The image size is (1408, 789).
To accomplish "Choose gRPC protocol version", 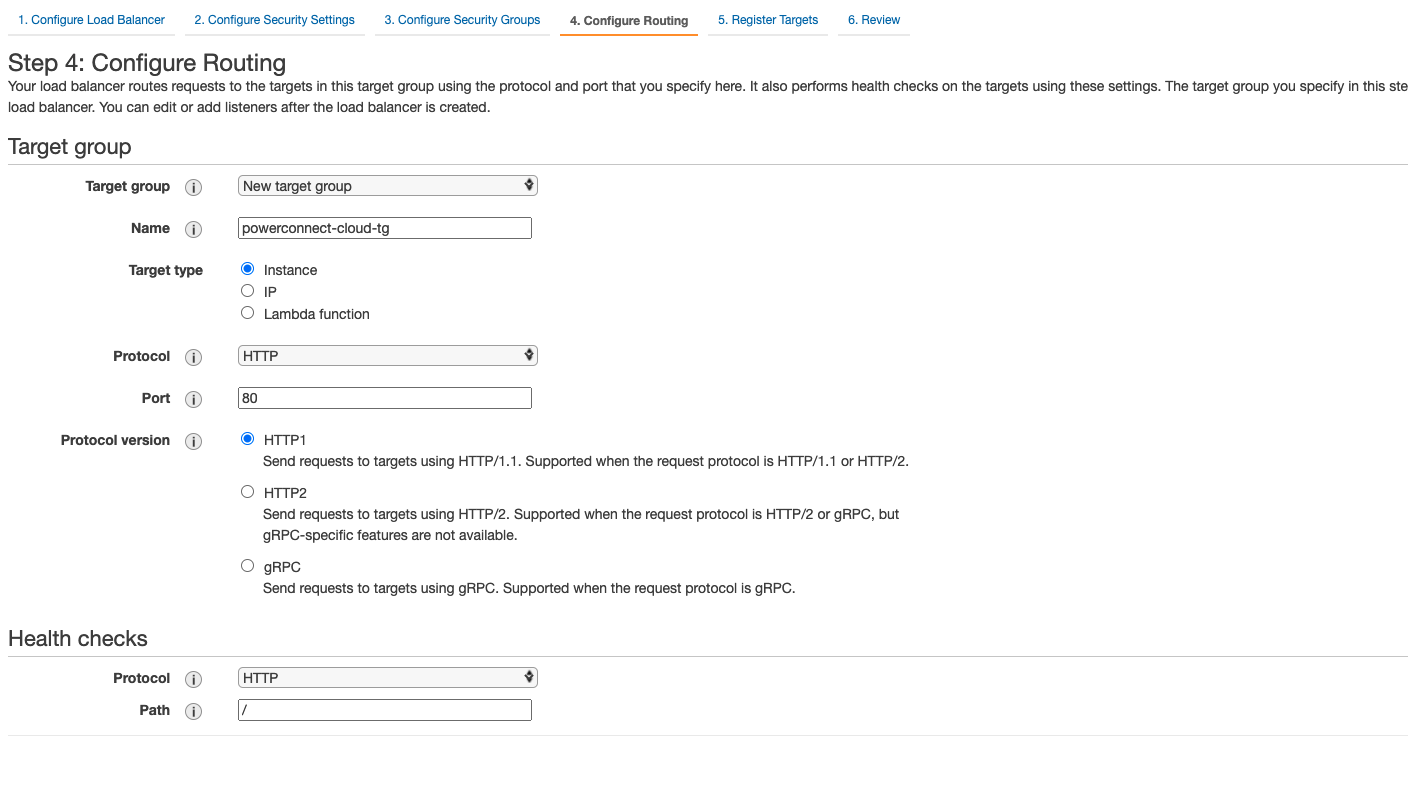I will (x=248, y=566).
